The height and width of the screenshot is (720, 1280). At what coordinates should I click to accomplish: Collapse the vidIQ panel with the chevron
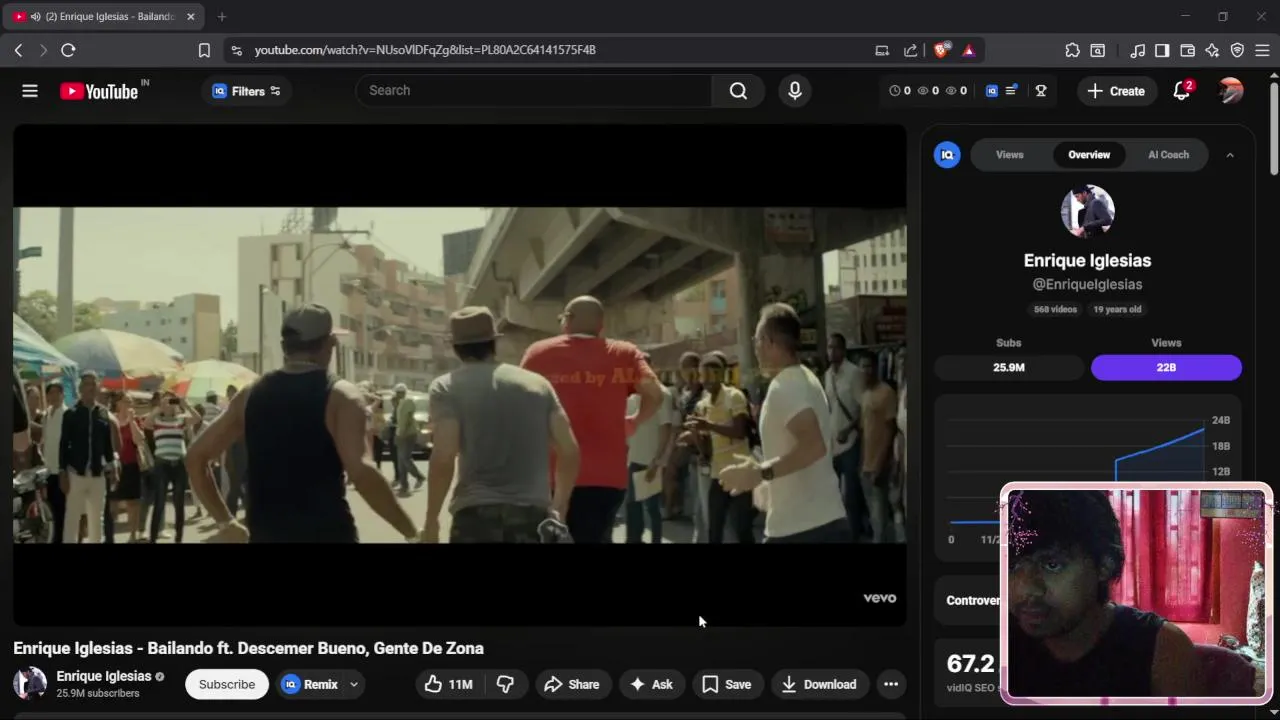point(1230,155)
